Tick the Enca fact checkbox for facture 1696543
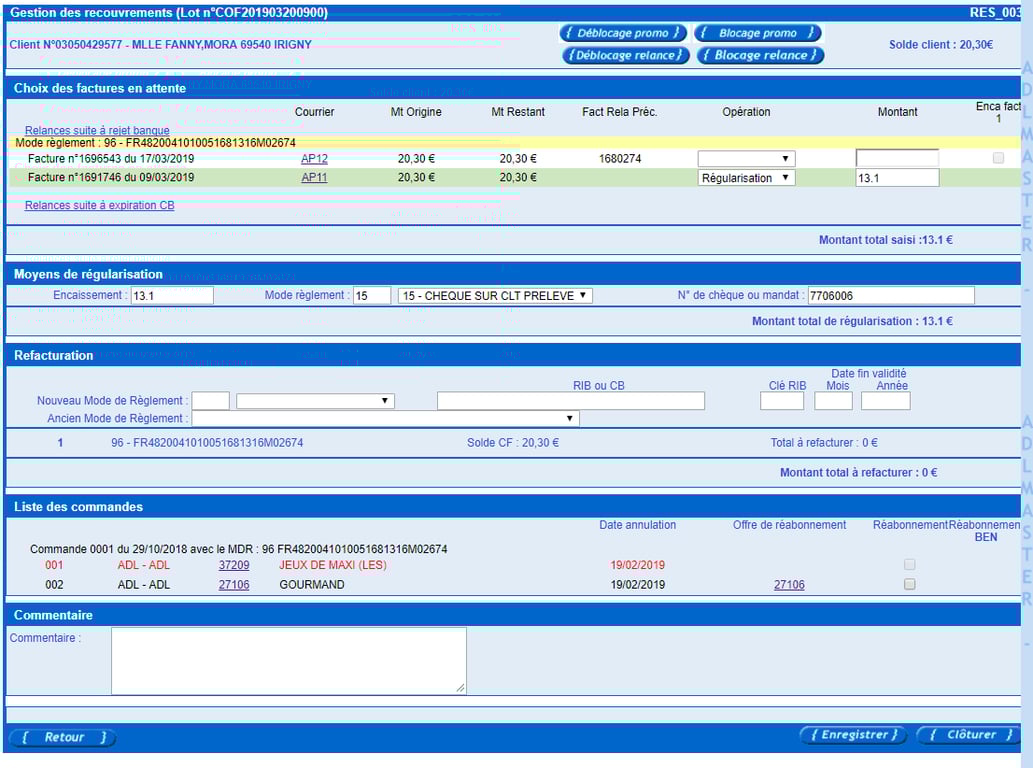Image resolution: width=1033 pixels, height=768 pixels. click(998, 158)
